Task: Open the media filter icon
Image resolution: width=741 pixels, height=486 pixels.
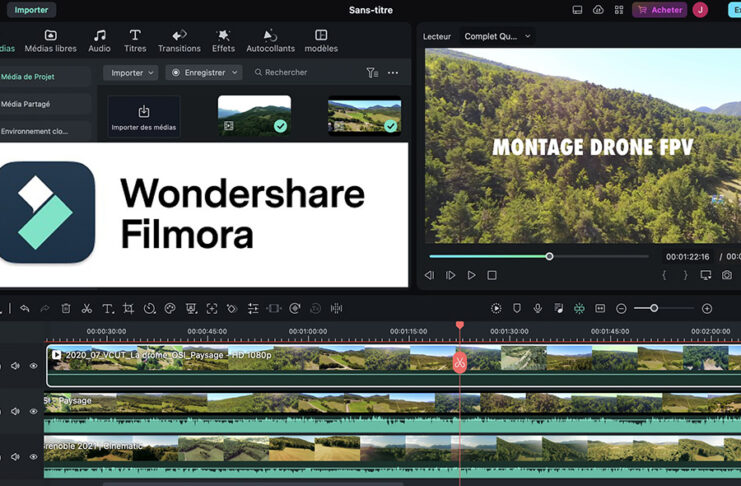Action: (x=372, y=73)
